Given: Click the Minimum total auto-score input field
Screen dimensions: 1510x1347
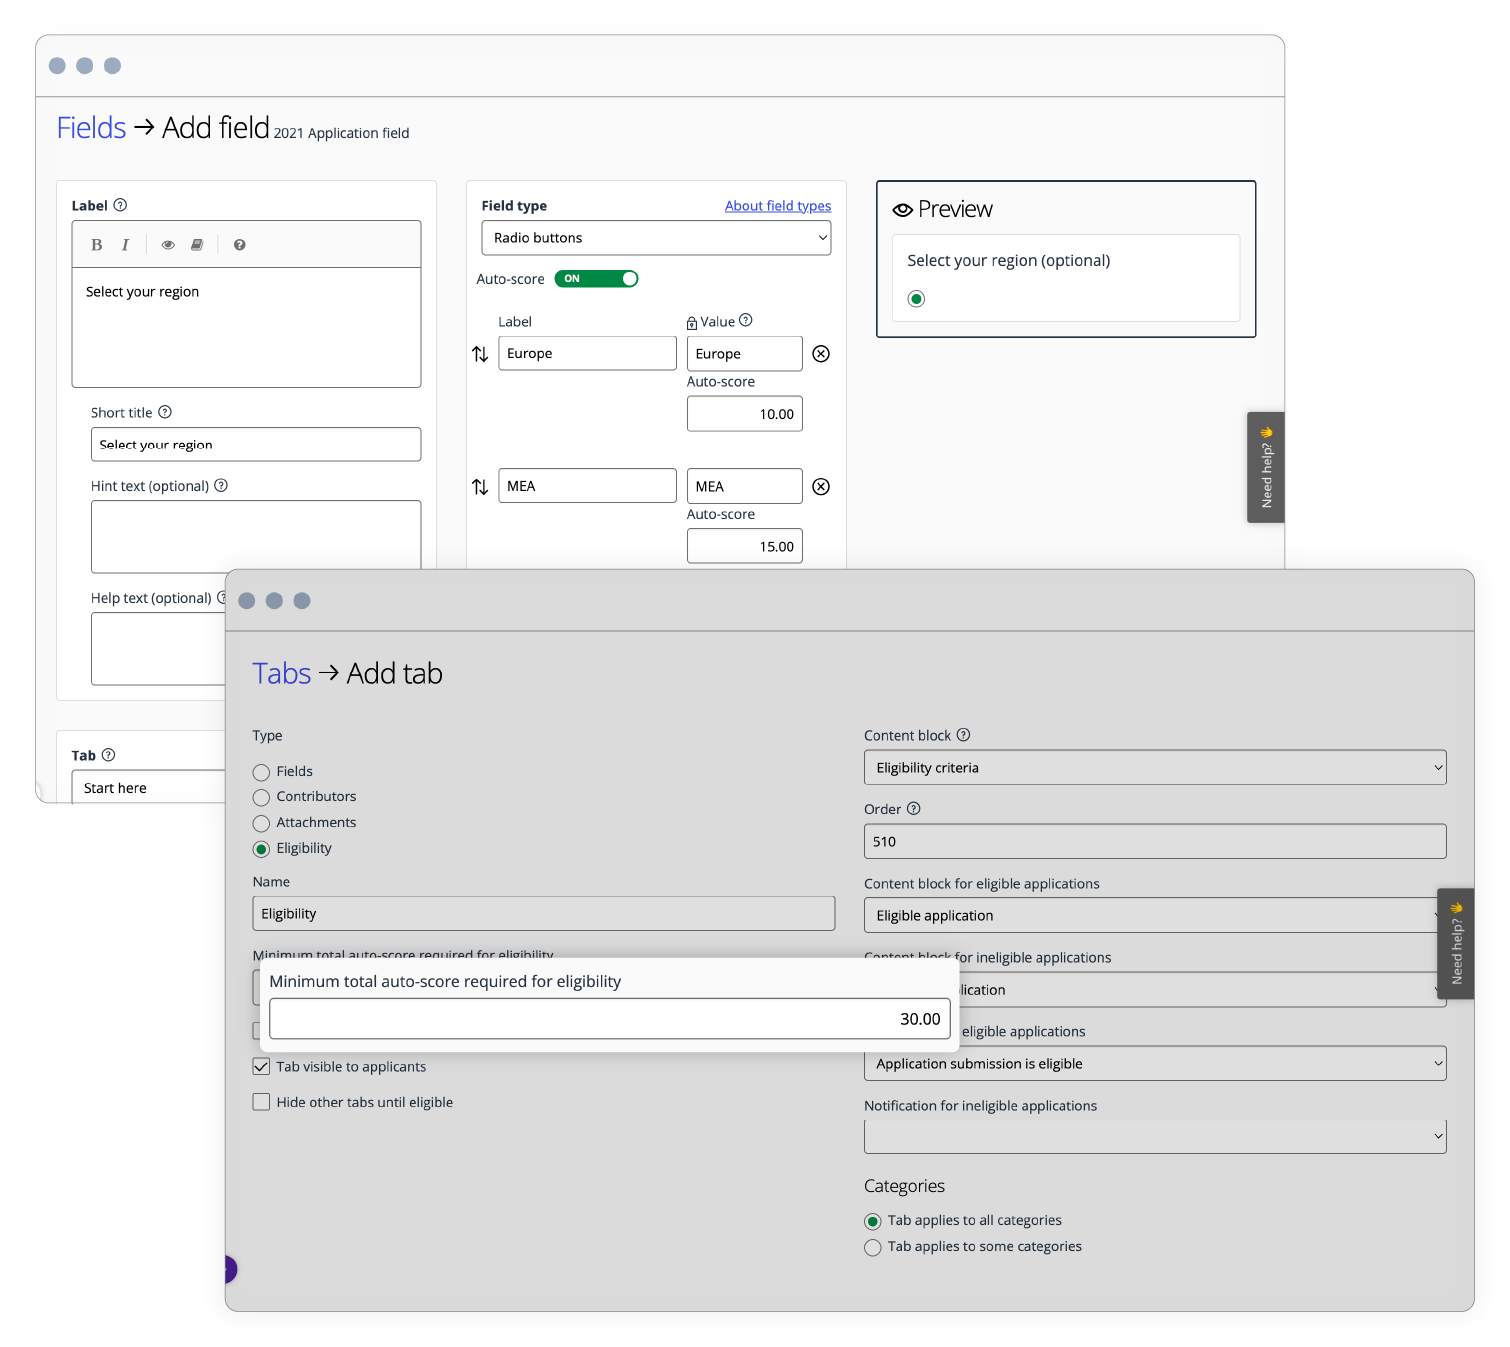Looking at the screenshot, I should point(609,1019).
